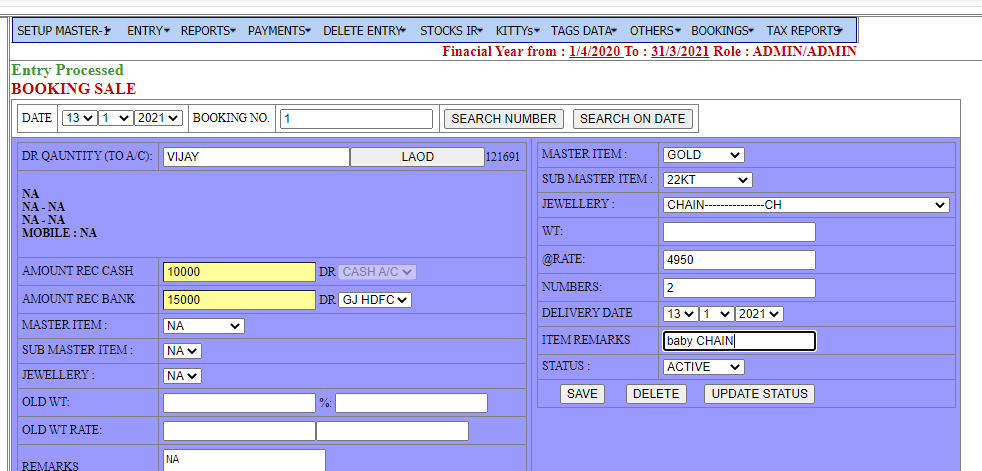
Task: Open the booking date year dropdown
Action: tap(159, 118)
